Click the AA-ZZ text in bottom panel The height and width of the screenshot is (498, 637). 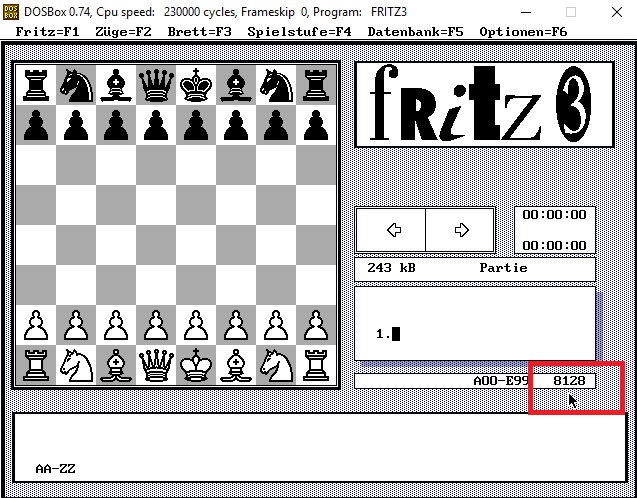pyautogui.click(x=56, y=469)
